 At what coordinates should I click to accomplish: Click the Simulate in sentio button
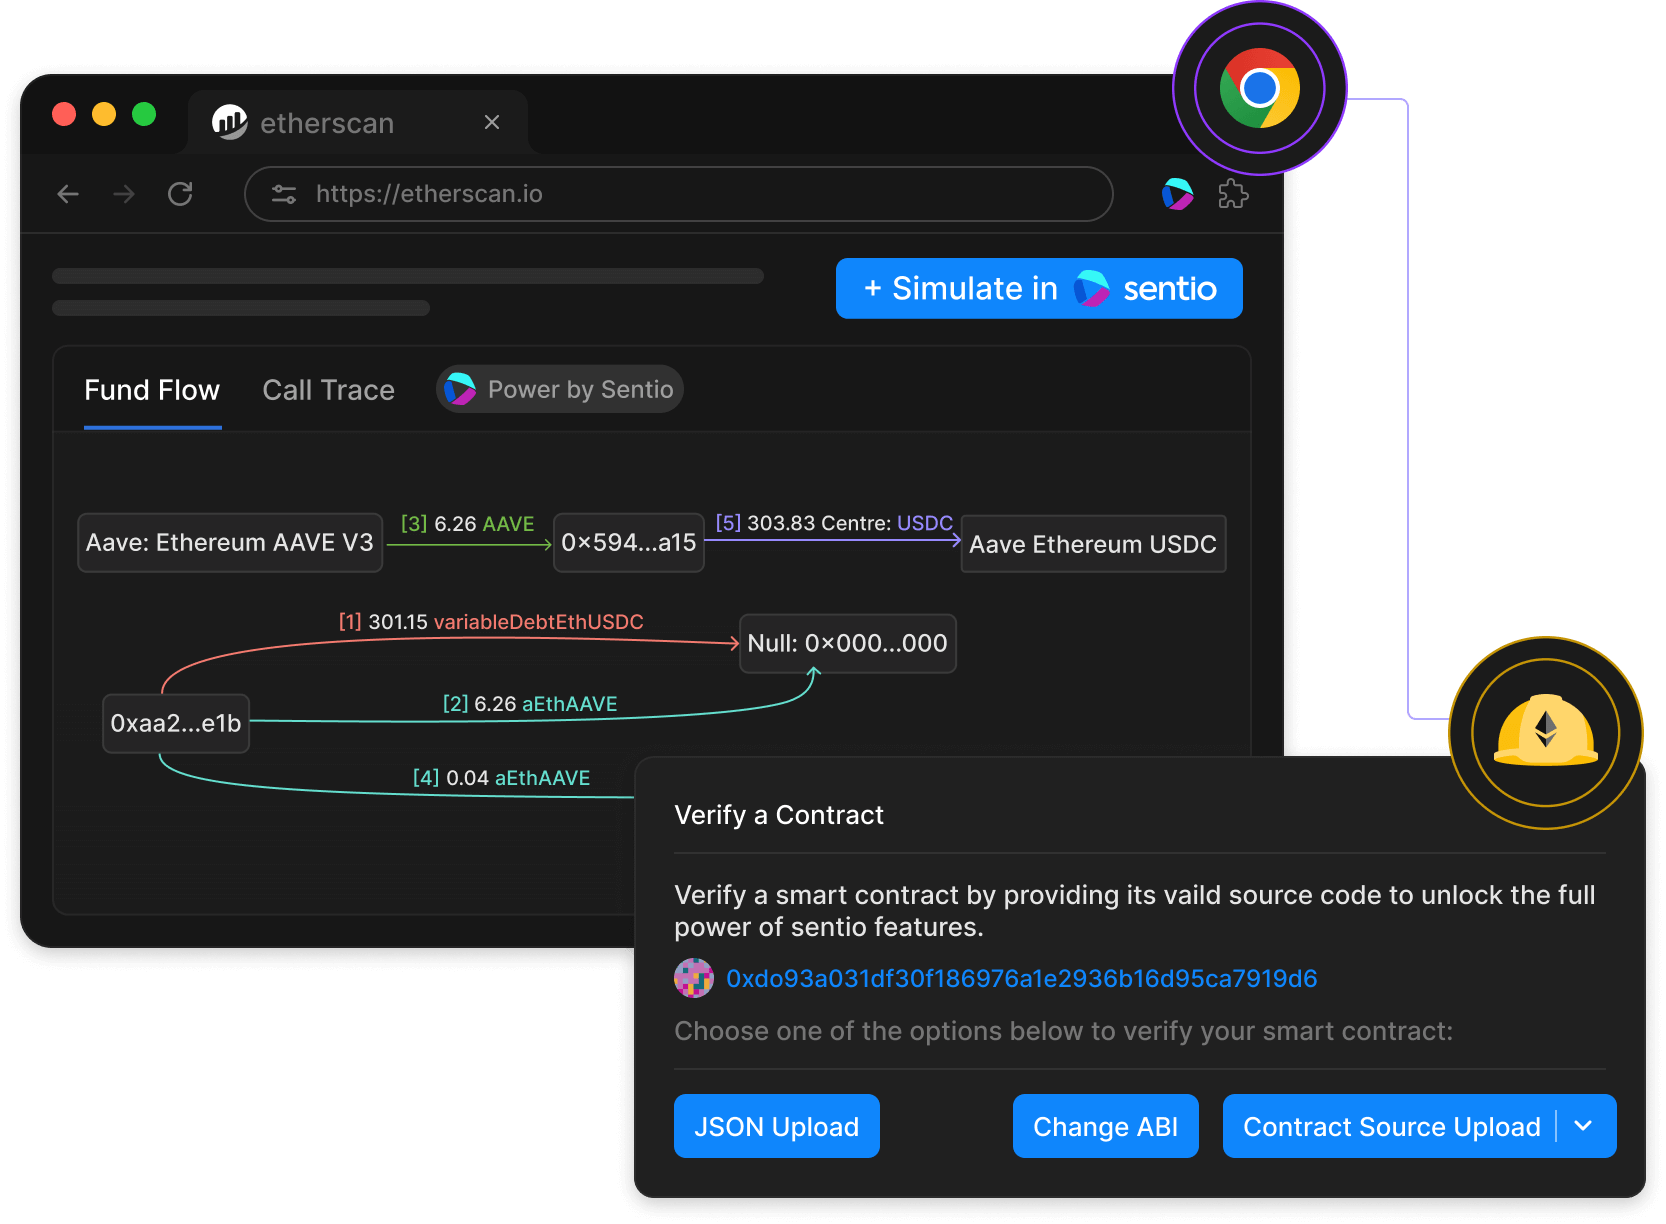[x=1039, y=288]
